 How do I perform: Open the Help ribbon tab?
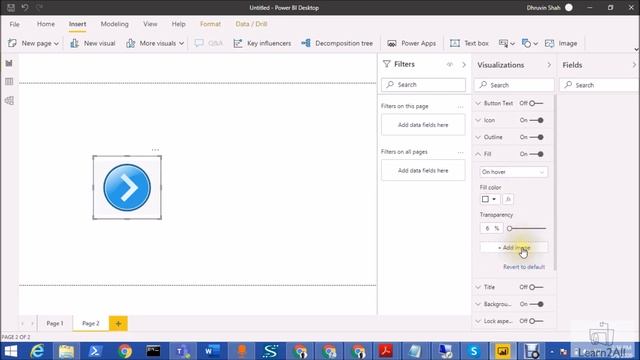178,24
